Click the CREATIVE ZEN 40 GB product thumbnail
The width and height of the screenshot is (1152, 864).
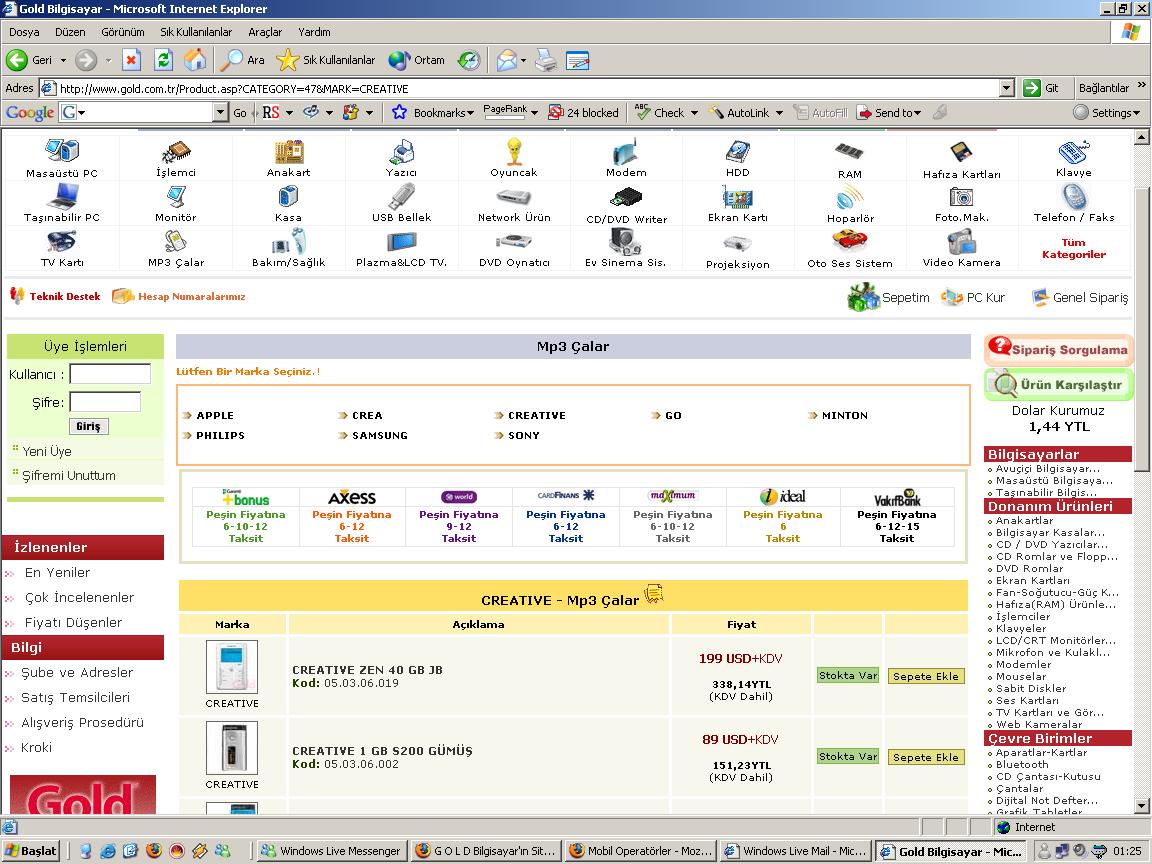pyautogui.click(x=231, y=667)
